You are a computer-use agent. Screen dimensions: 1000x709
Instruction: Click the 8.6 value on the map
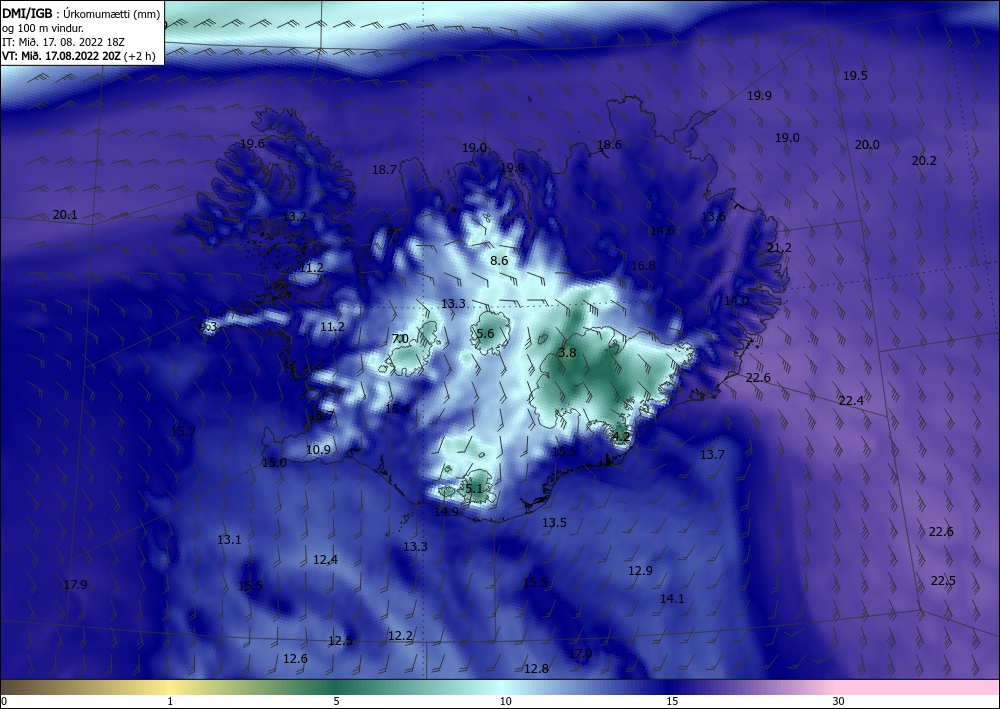[499, 260]
